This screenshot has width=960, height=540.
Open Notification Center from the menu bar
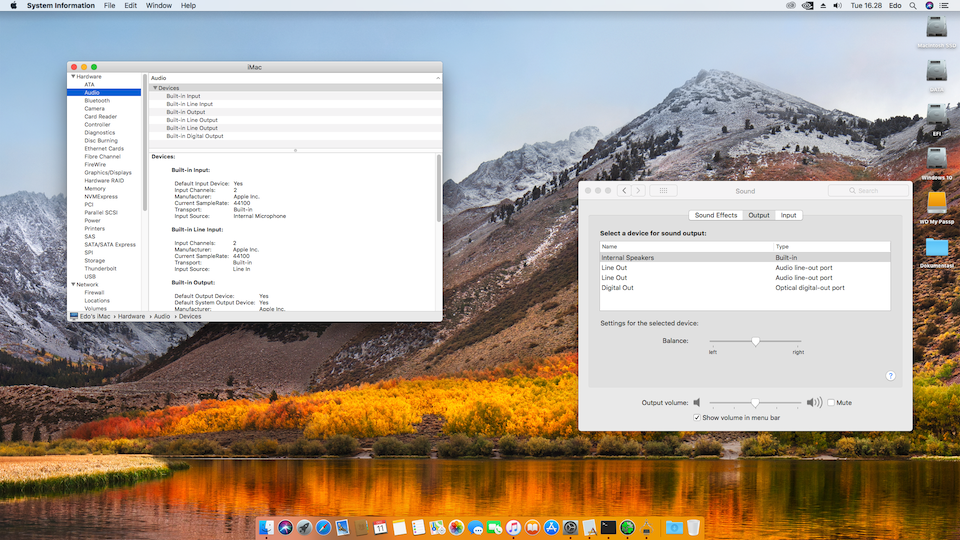[x=946, y=6]
